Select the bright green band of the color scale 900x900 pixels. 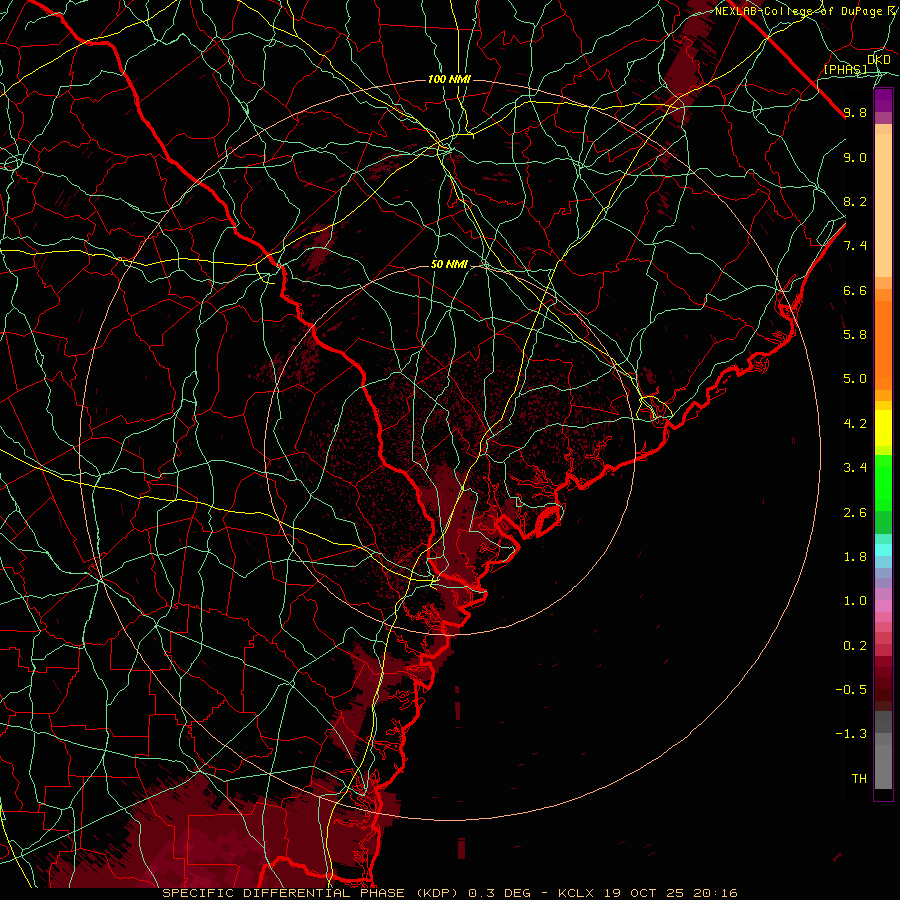pos(883,482)
